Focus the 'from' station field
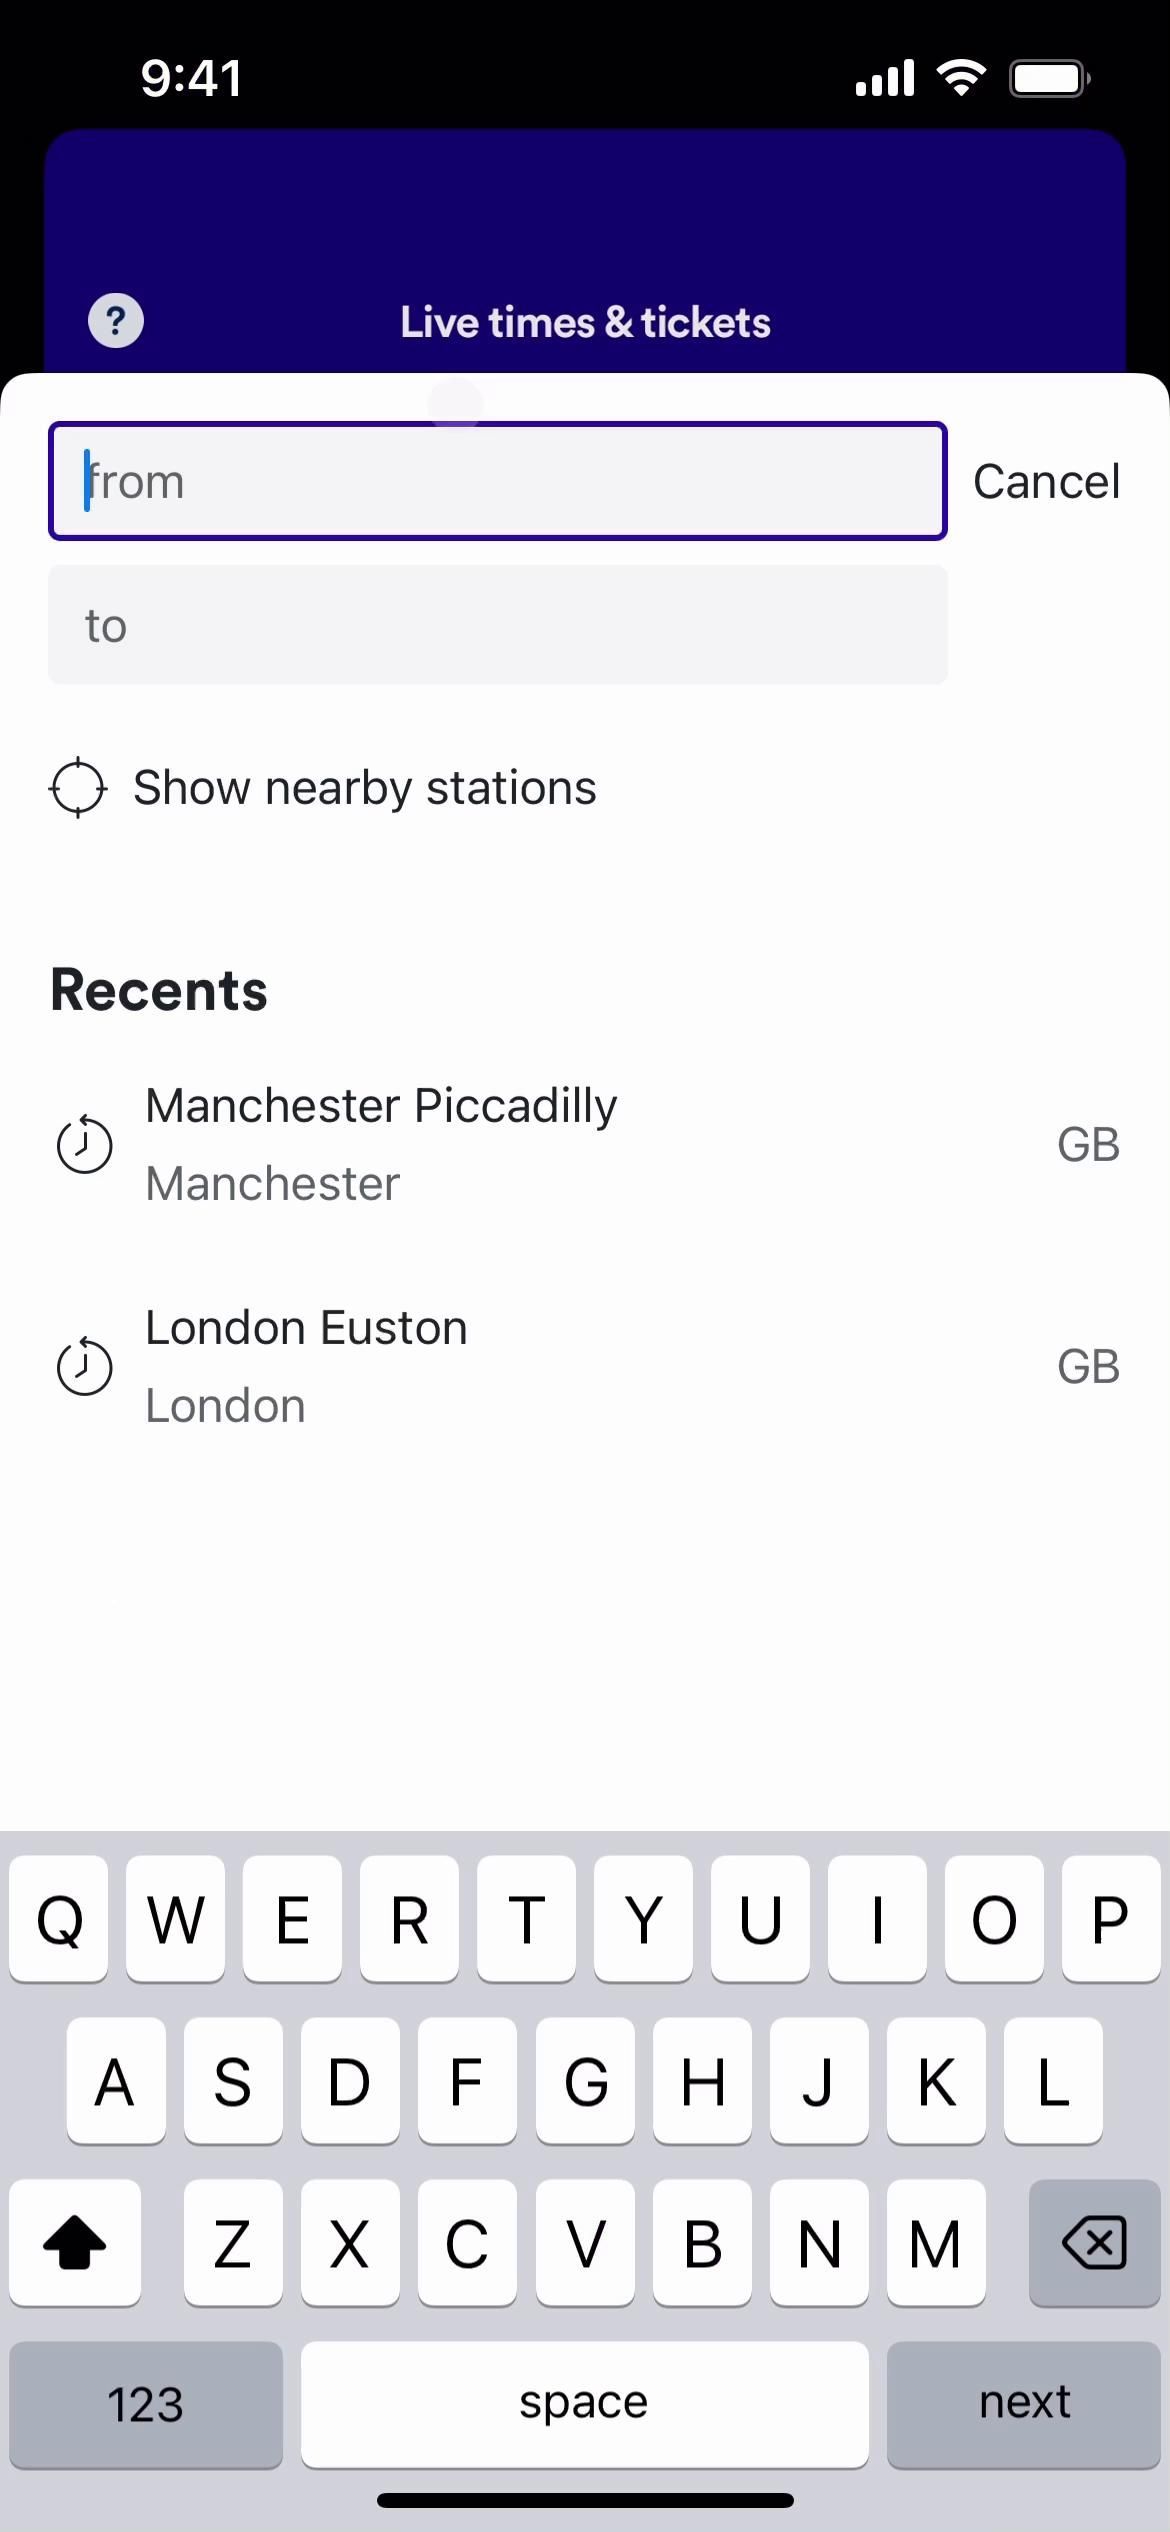 coord(498,481)
